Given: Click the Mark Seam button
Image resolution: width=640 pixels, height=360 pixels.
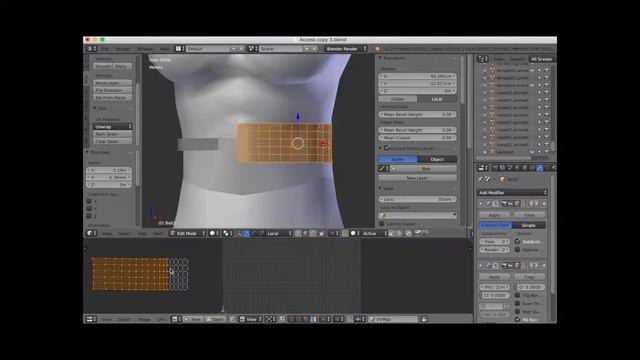Looking at the screenshot, I should [112, 134].
